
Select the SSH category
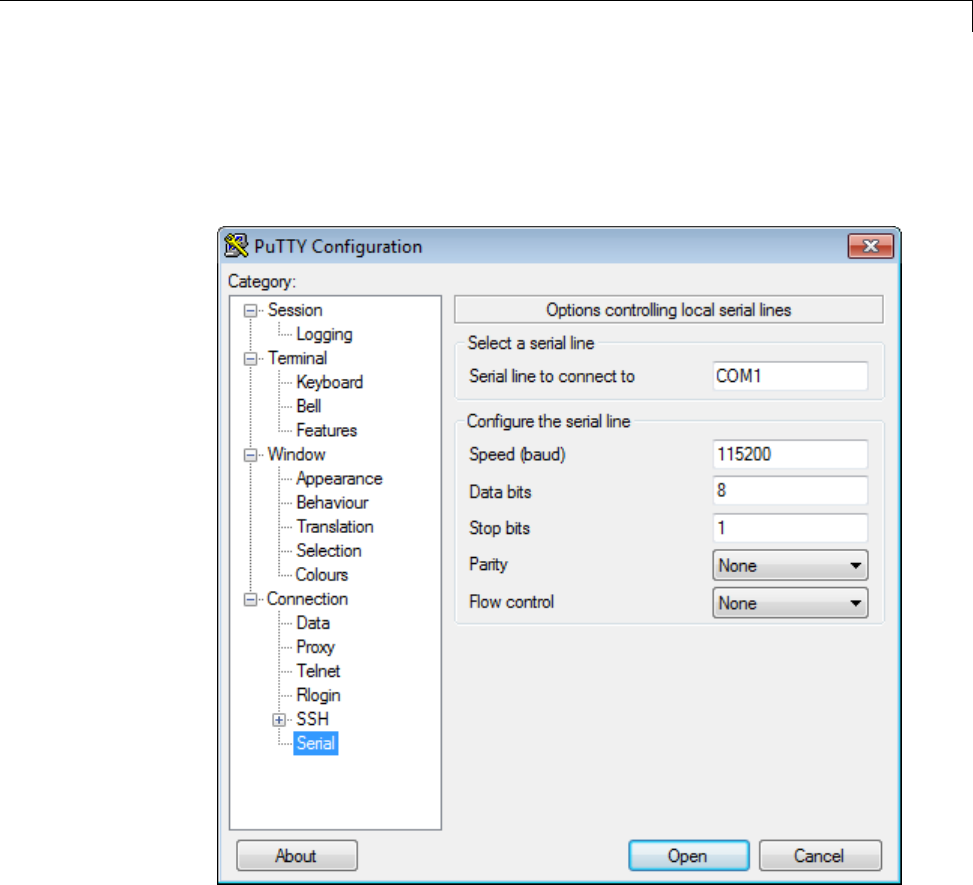[312, 719]
